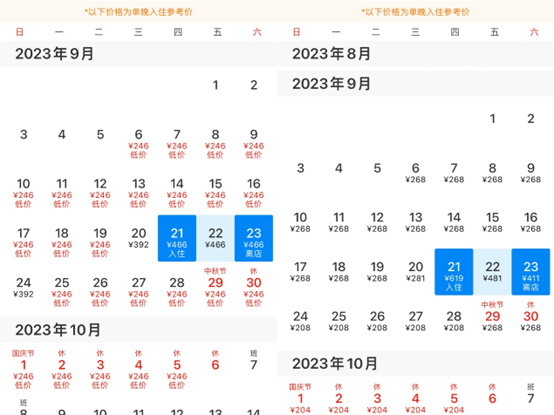Select check-in date 21 priced ¥619
554x415 pixels.
pyautogui.click(x=454, y=272)
